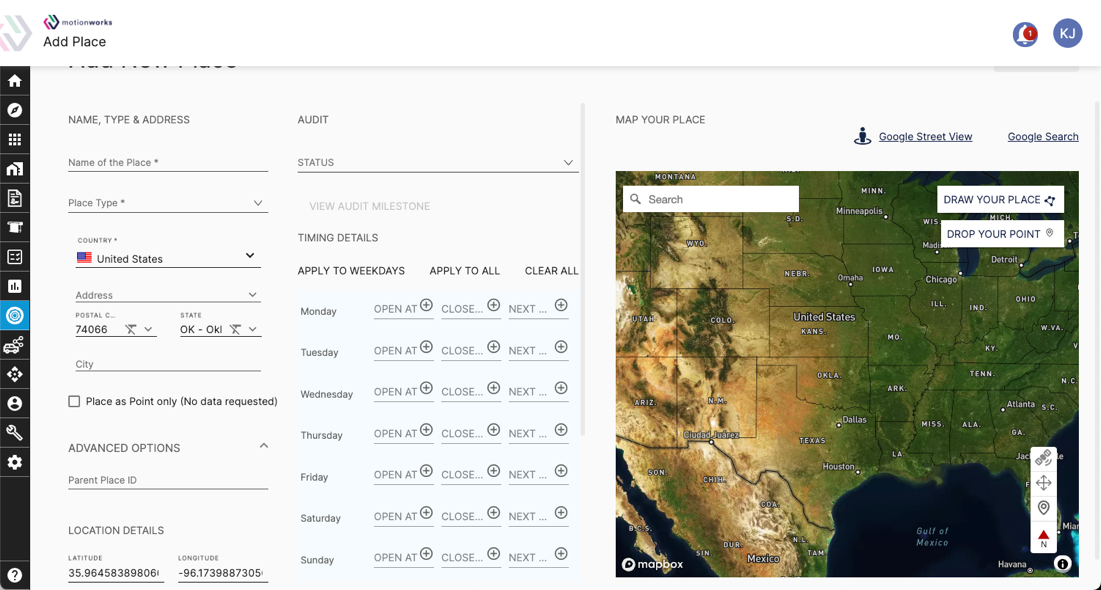
Task: Open the settings gear icon in sidebar
Action: [15, 462]
